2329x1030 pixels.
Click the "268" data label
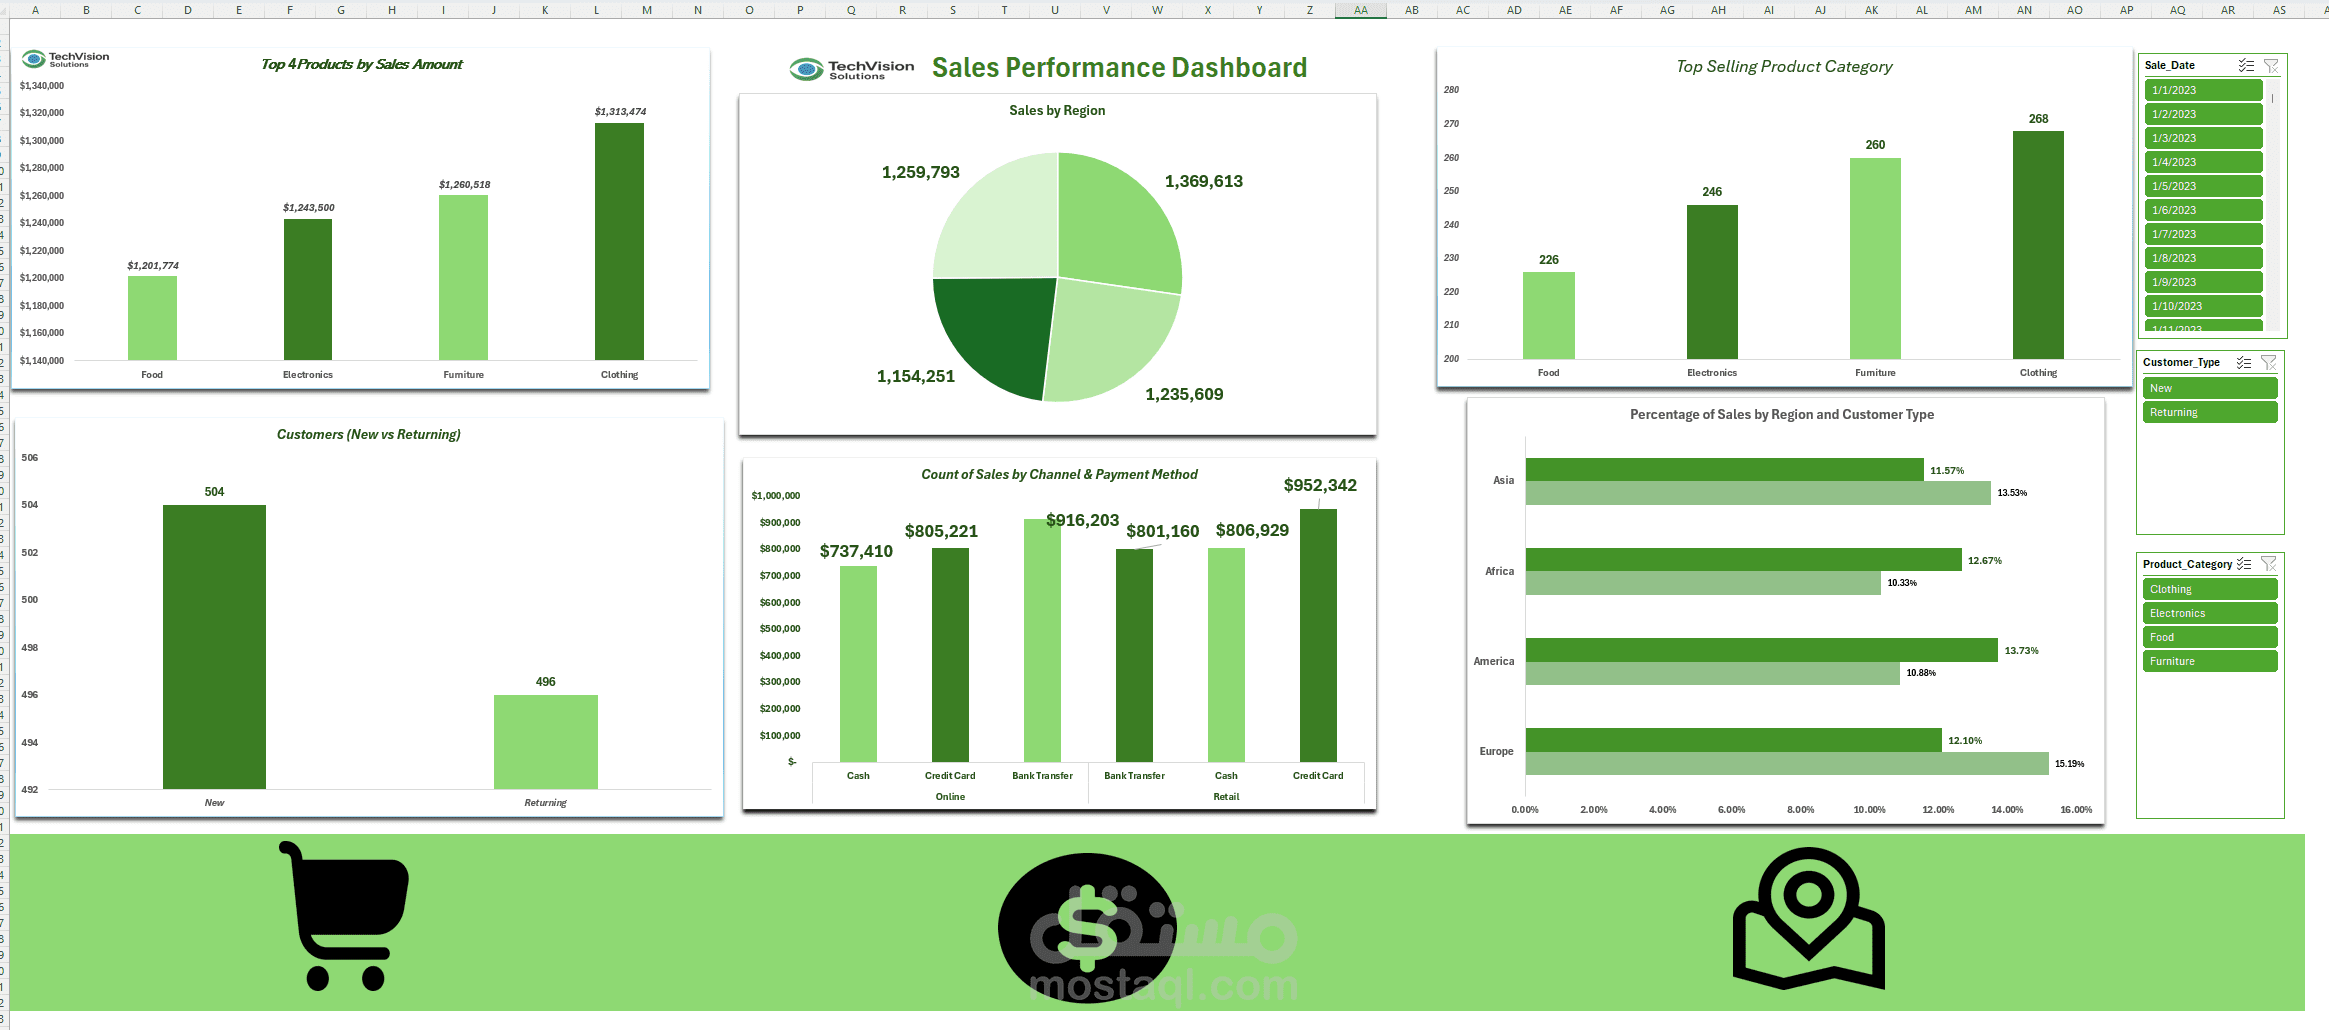click(x=2038, y=119)
